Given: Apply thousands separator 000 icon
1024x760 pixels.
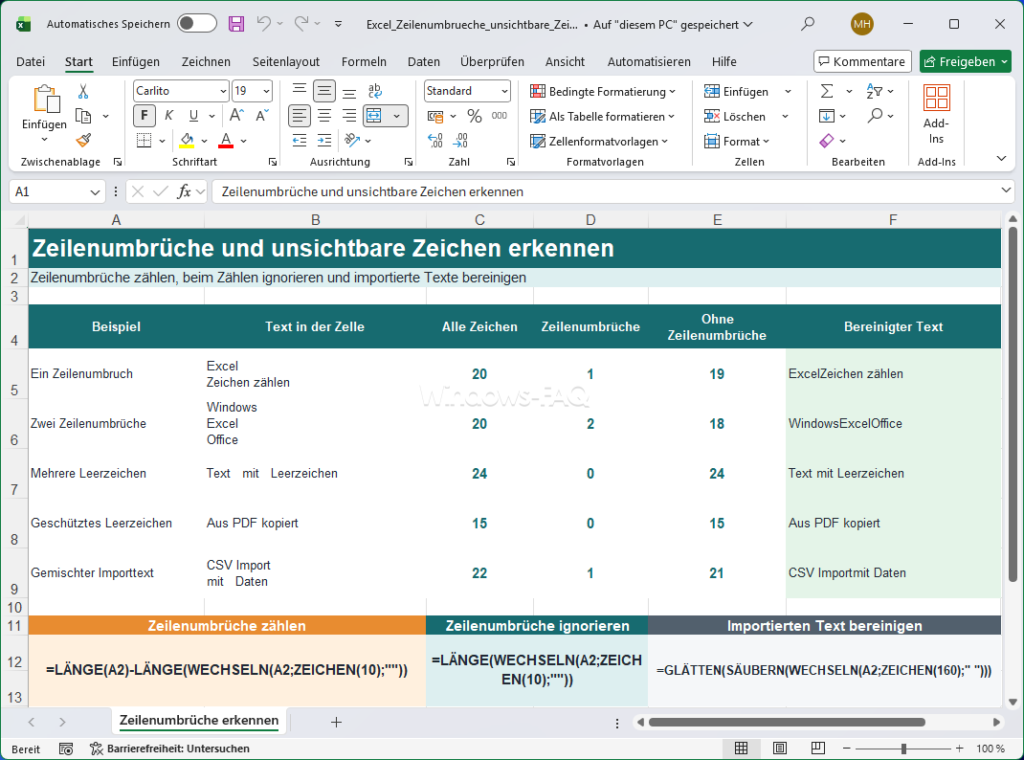Looking at the screenshot, I should coord(499,116).
